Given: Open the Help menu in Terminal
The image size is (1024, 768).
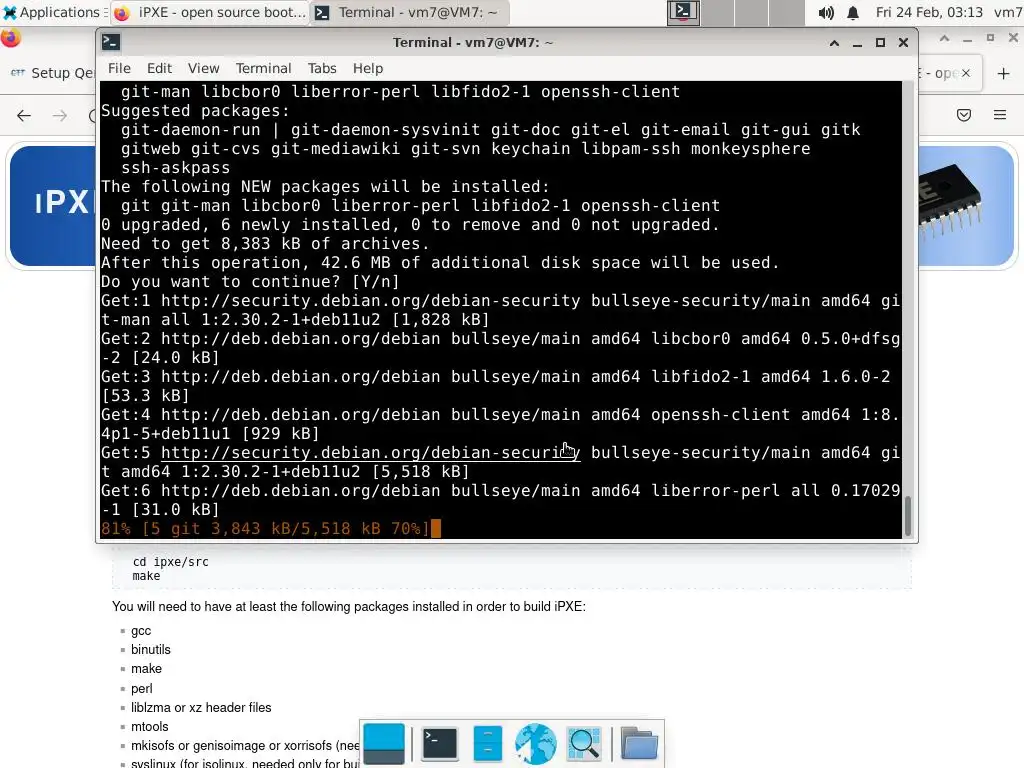Looking at the screenshot, I should coord(368,69).
